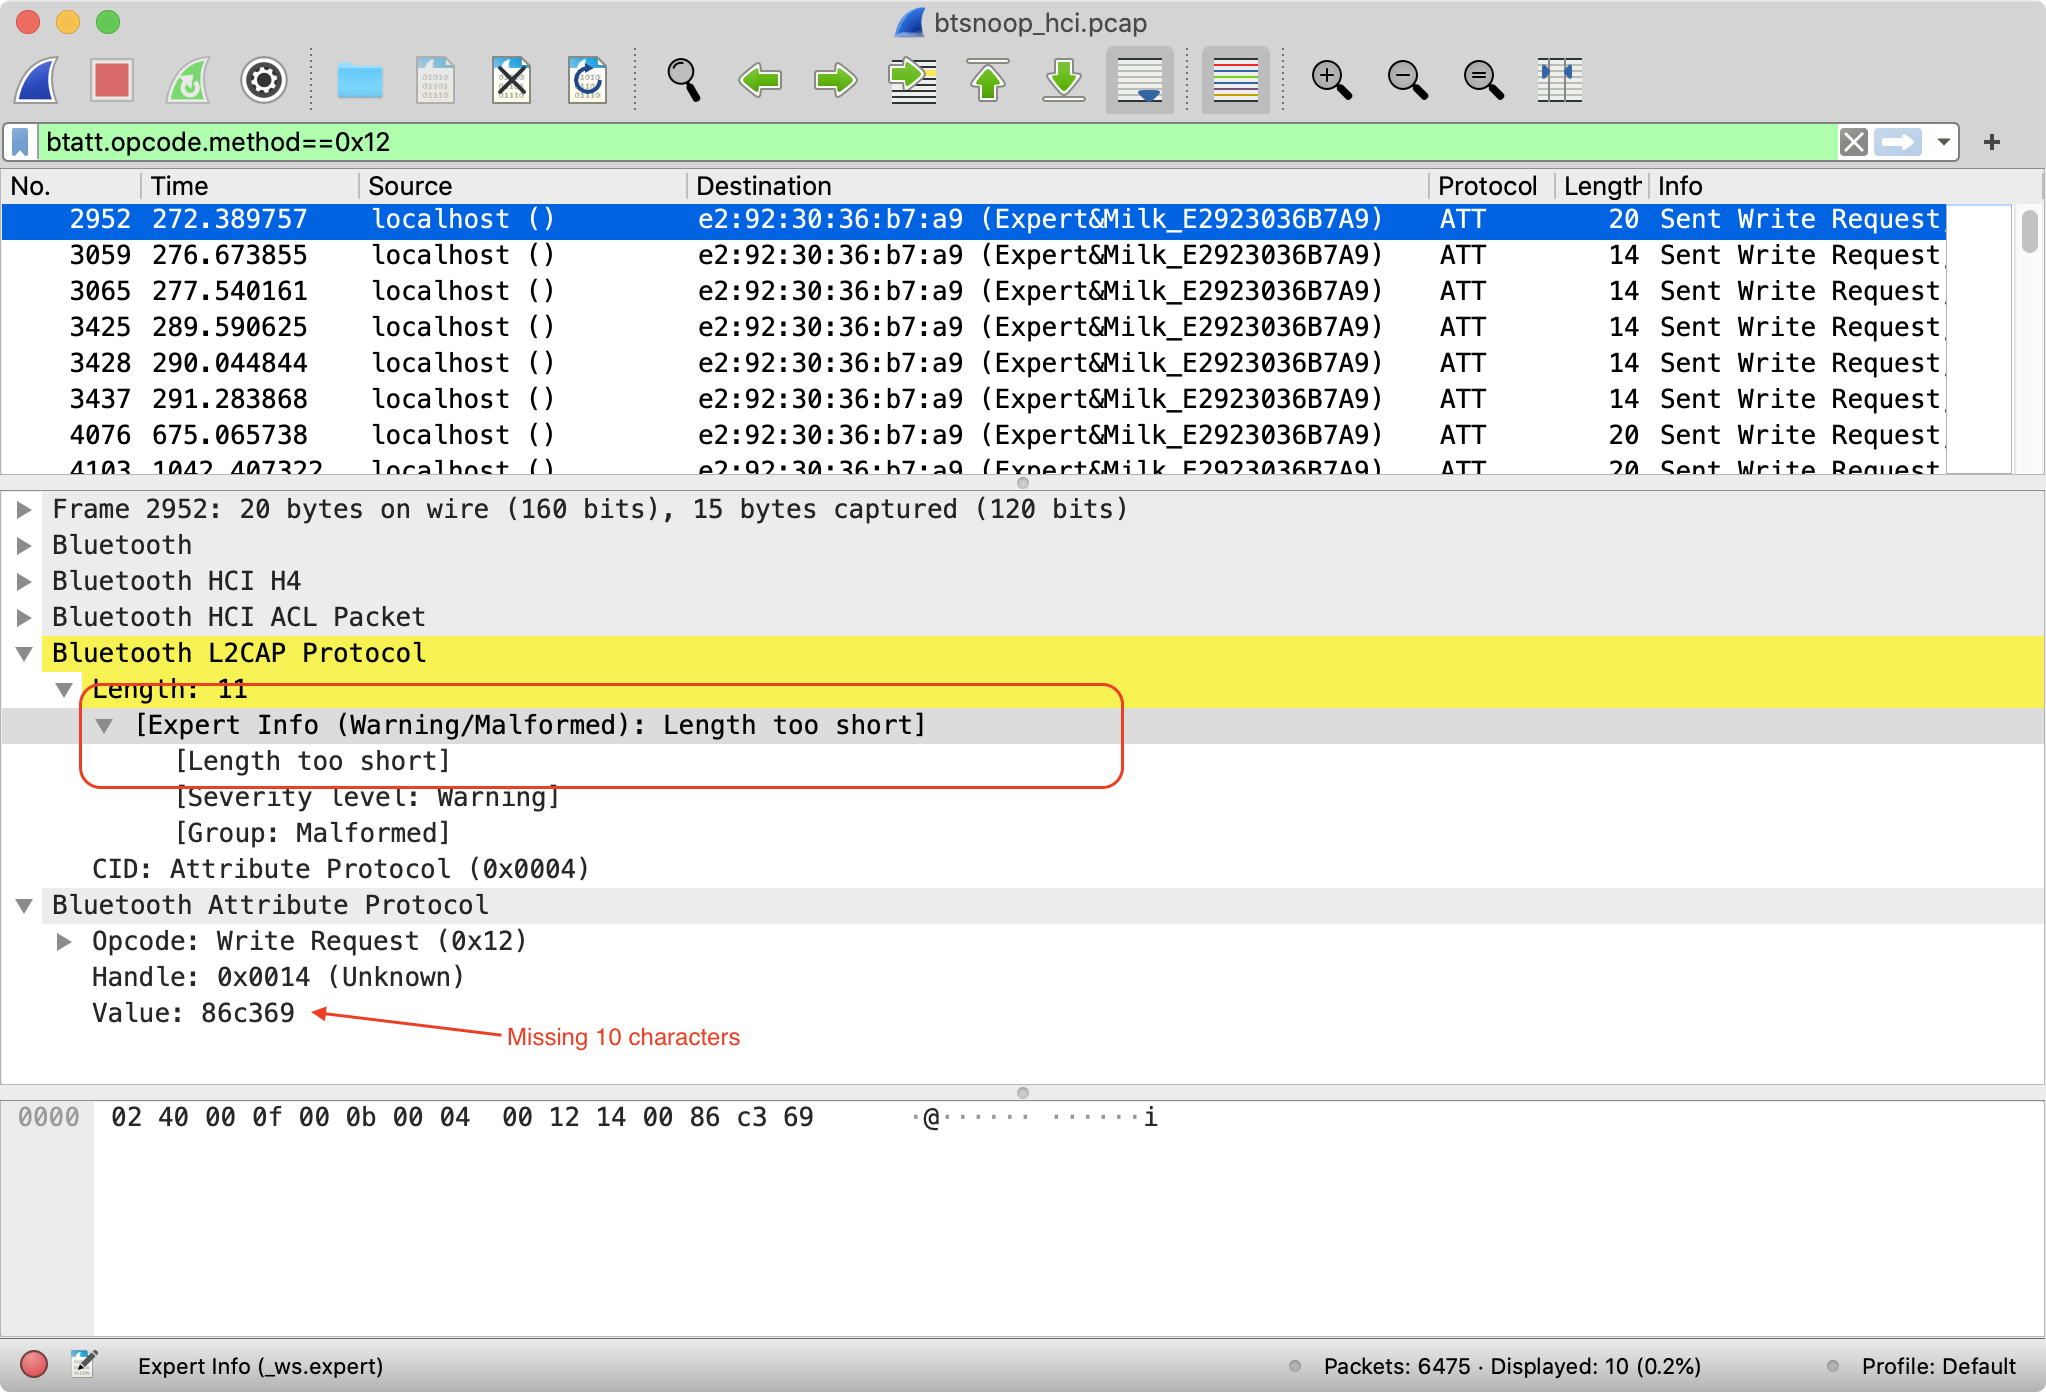Clear the display filter with the X button
The width and height of the screenshot is (2046, 1392).
[x=1854, y=142]
